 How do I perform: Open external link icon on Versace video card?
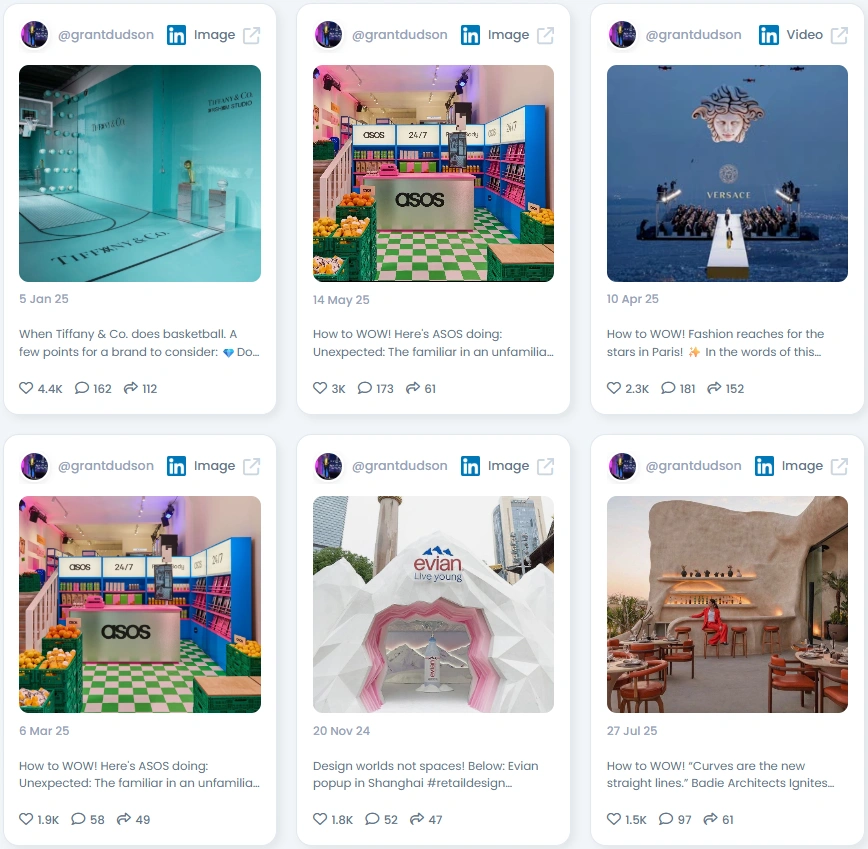839,35
